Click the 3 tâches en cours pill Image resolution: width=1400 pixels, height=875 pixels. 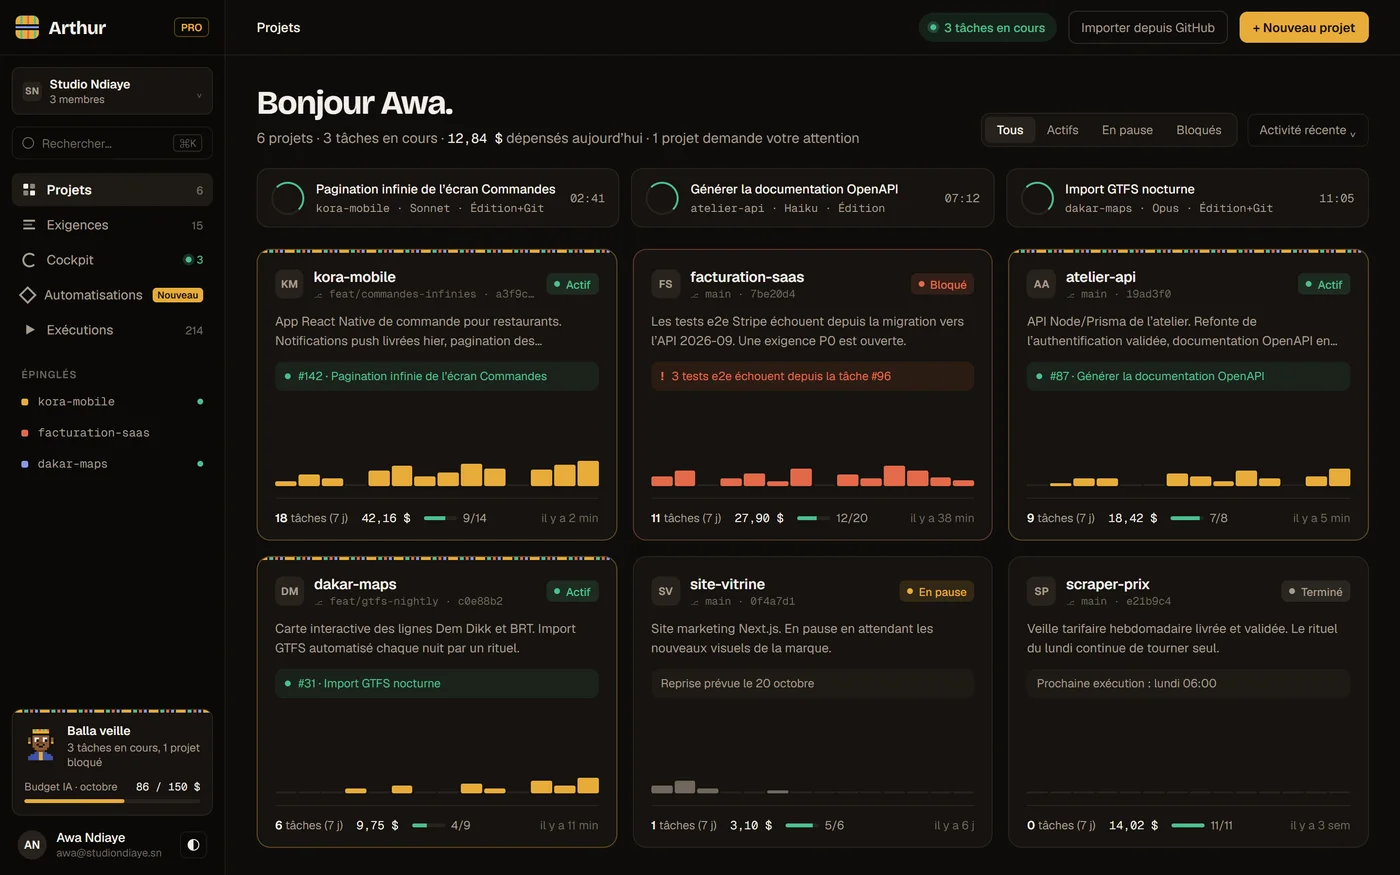(987, 27)
